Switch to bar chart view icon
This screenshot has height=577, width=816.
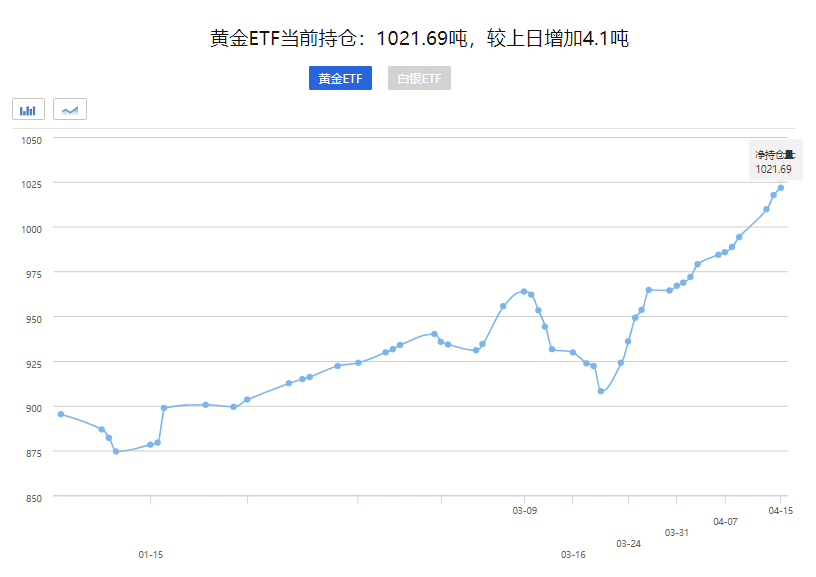pyautogui.click(x=28, y=109)
